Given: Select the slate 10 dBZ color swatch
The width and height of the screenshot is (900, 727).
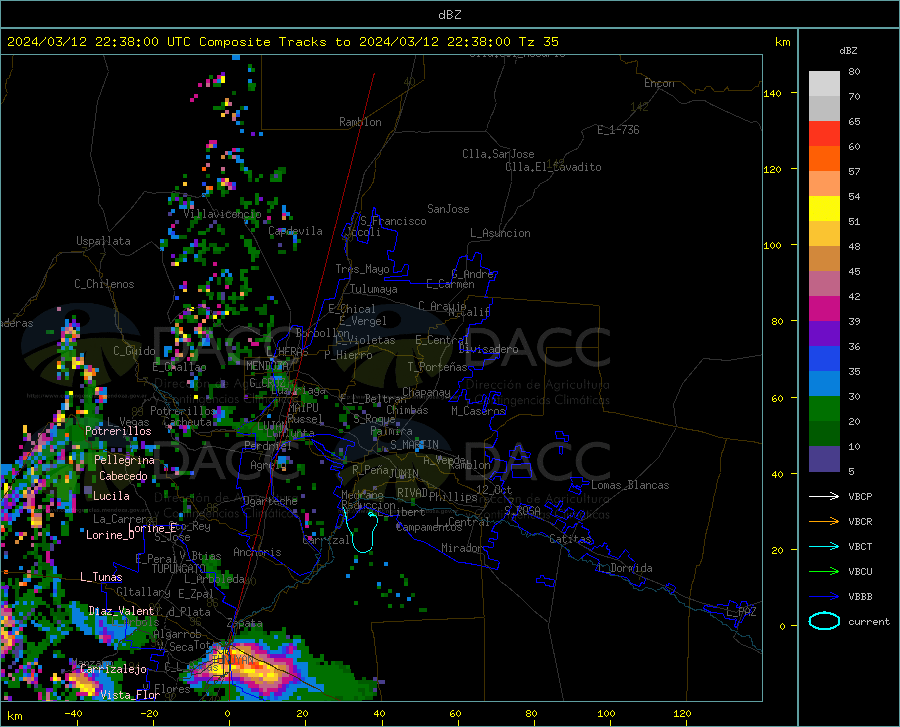Looking at the screenshot, I should click(824, 459).
